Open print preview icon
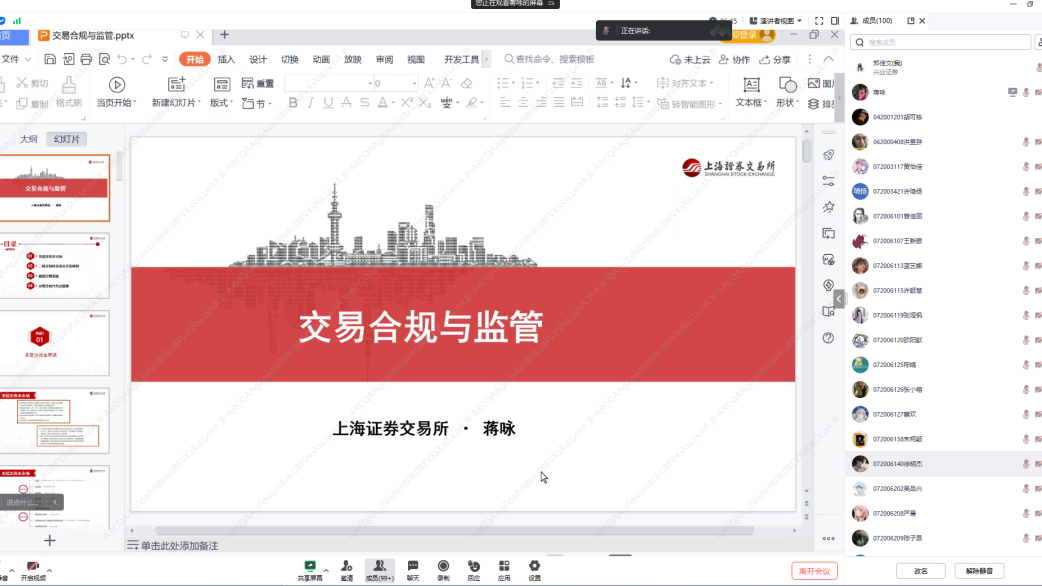 pyautogui.click(x=104, y=59)
